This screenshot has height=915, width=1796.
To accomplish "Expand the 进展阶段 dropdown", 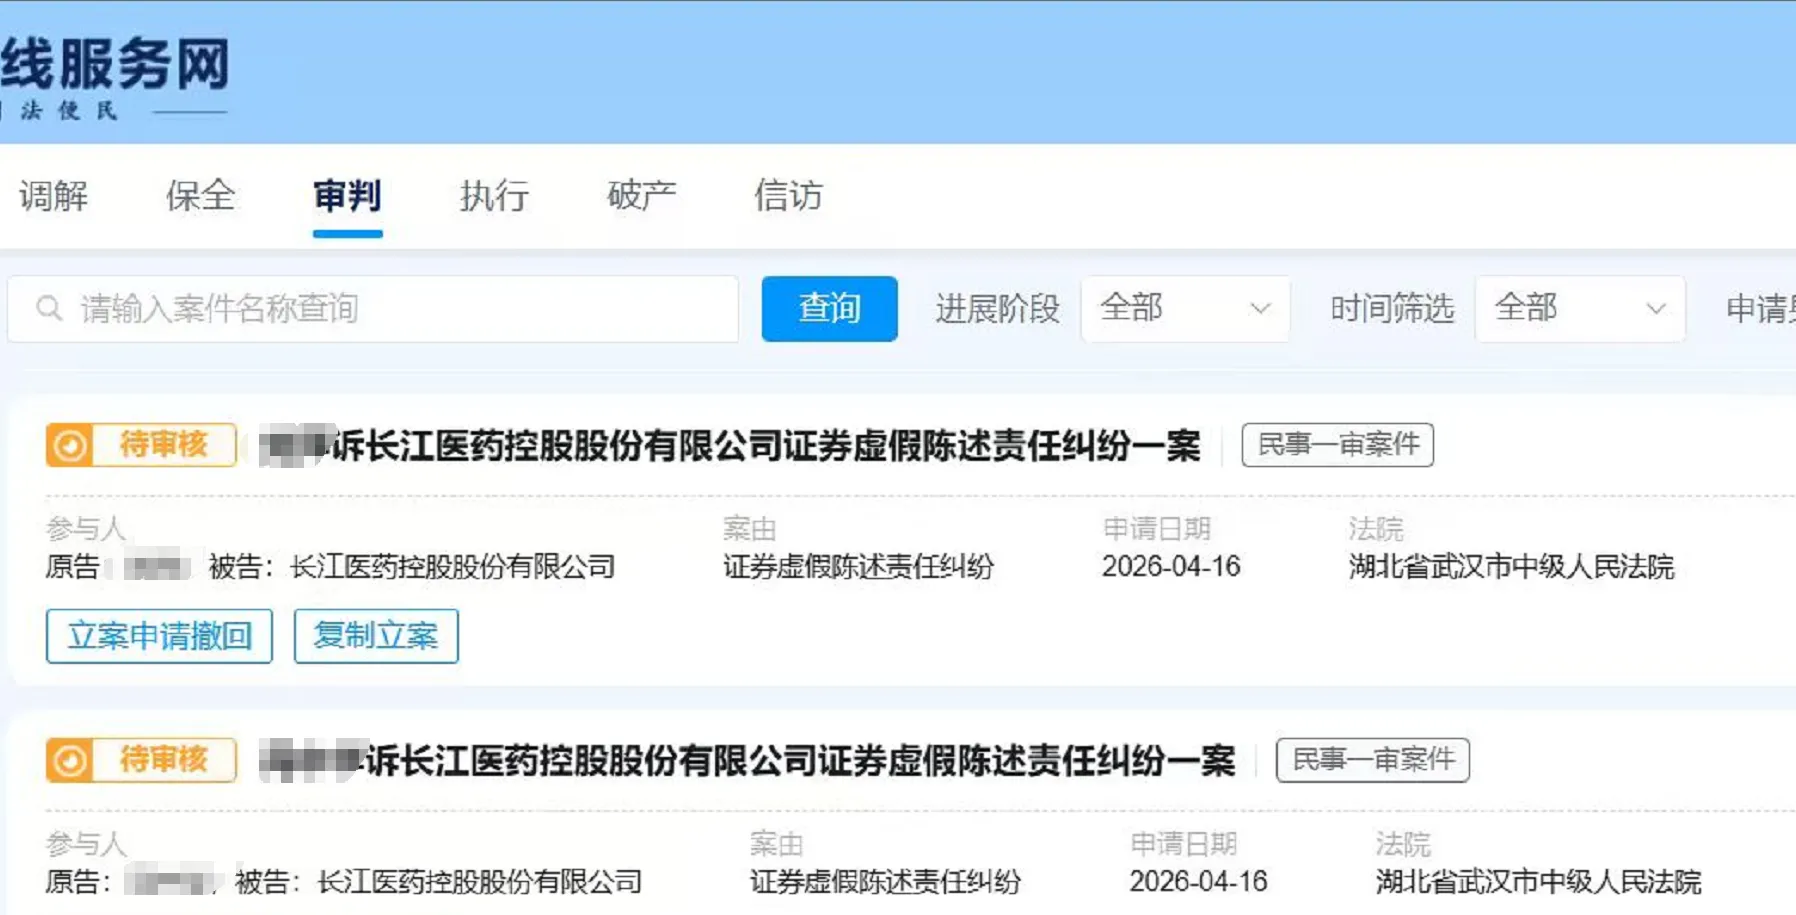I will (x=1185, y=309).
